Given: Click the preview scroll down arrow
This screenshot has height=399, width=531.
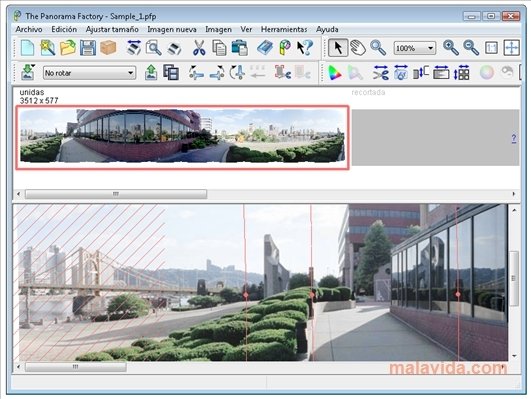Looking at the screenshot, I should tap(514, 356).
